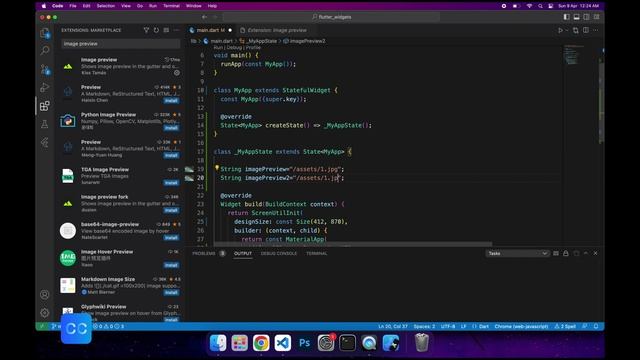Open the Testing flask view

coord(45,124)
